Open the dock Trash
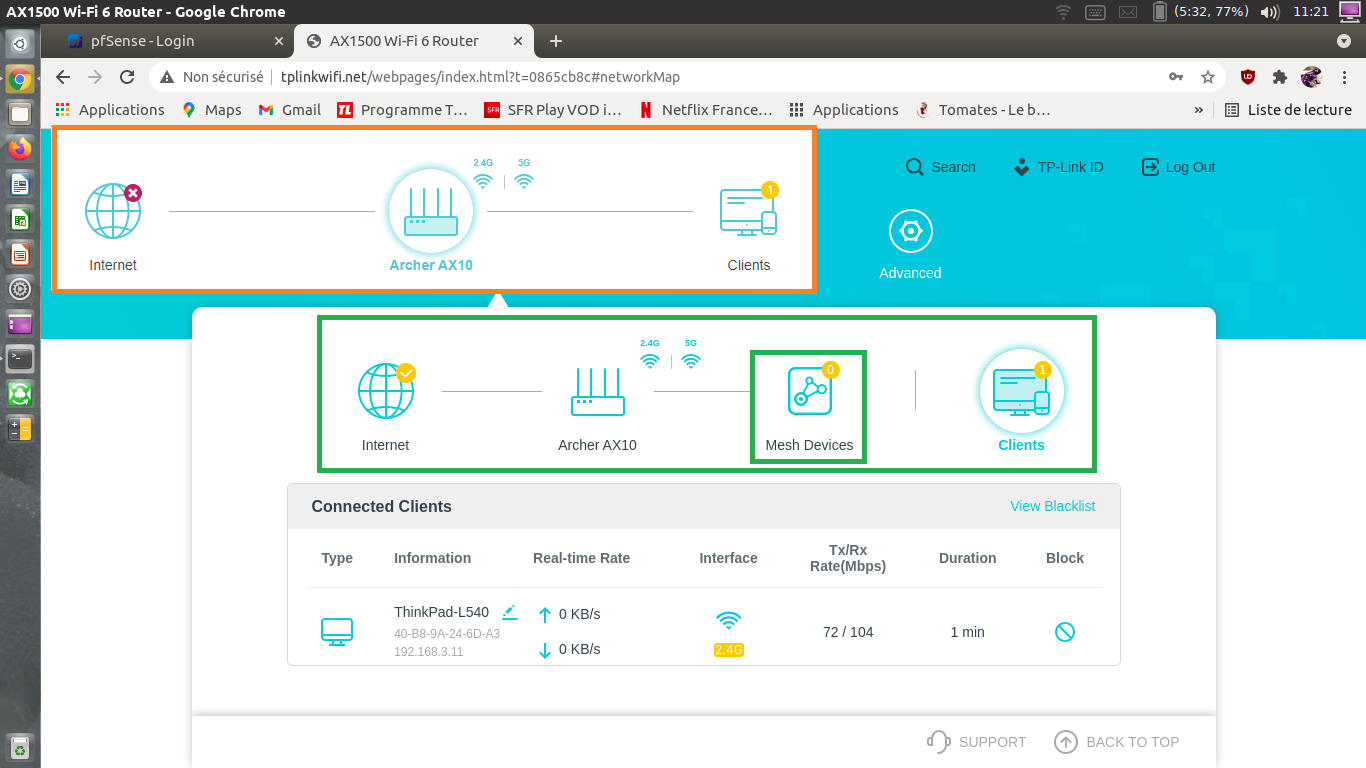 click(20, 747)
